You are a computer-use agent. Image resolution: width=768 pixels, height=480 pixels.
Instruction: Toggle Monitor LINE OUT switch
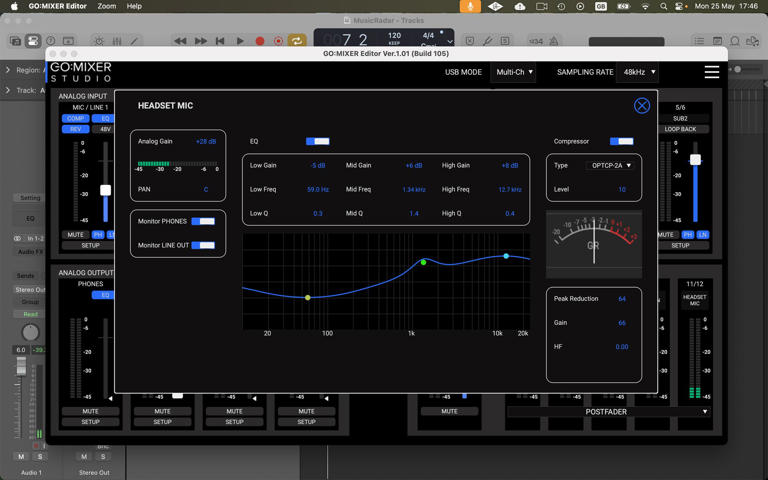[x=203, y=245]
